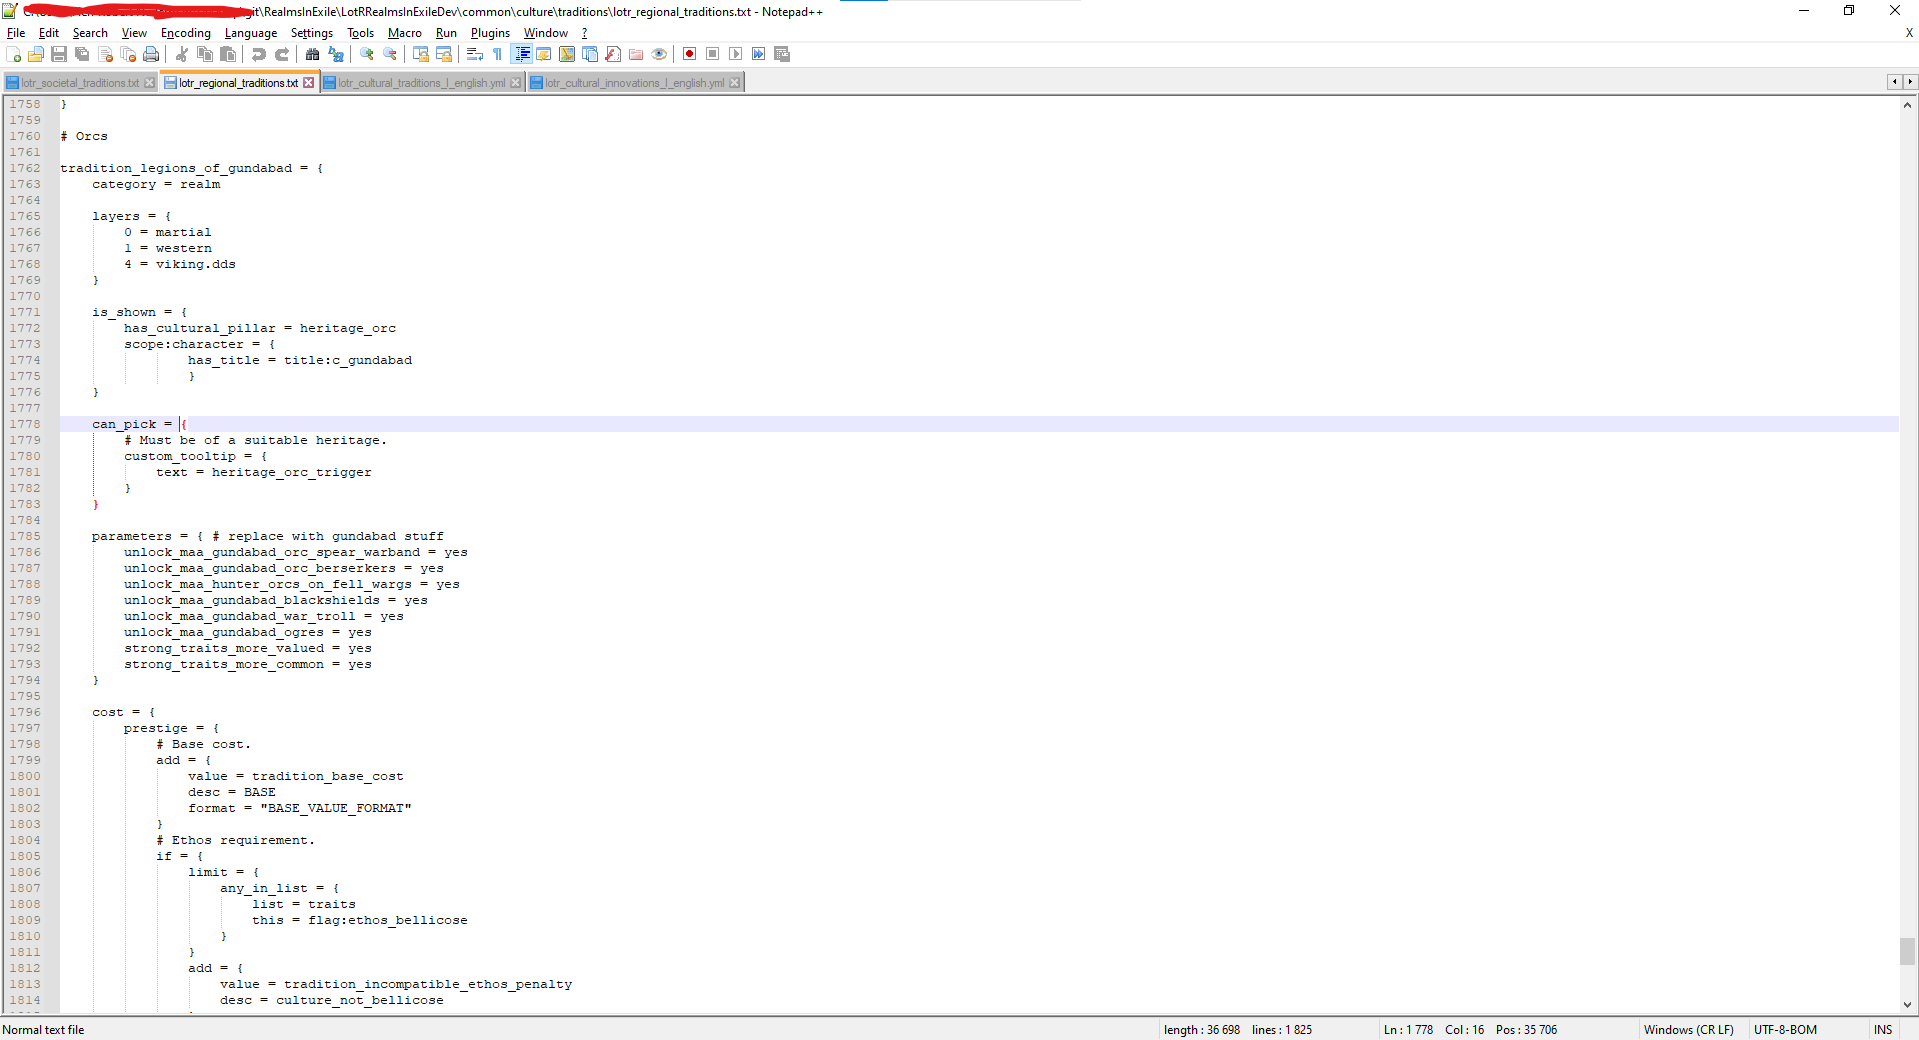1919x1040 pixels.
Task: Click the Close All toolbar icon
Action: point(128,54)
